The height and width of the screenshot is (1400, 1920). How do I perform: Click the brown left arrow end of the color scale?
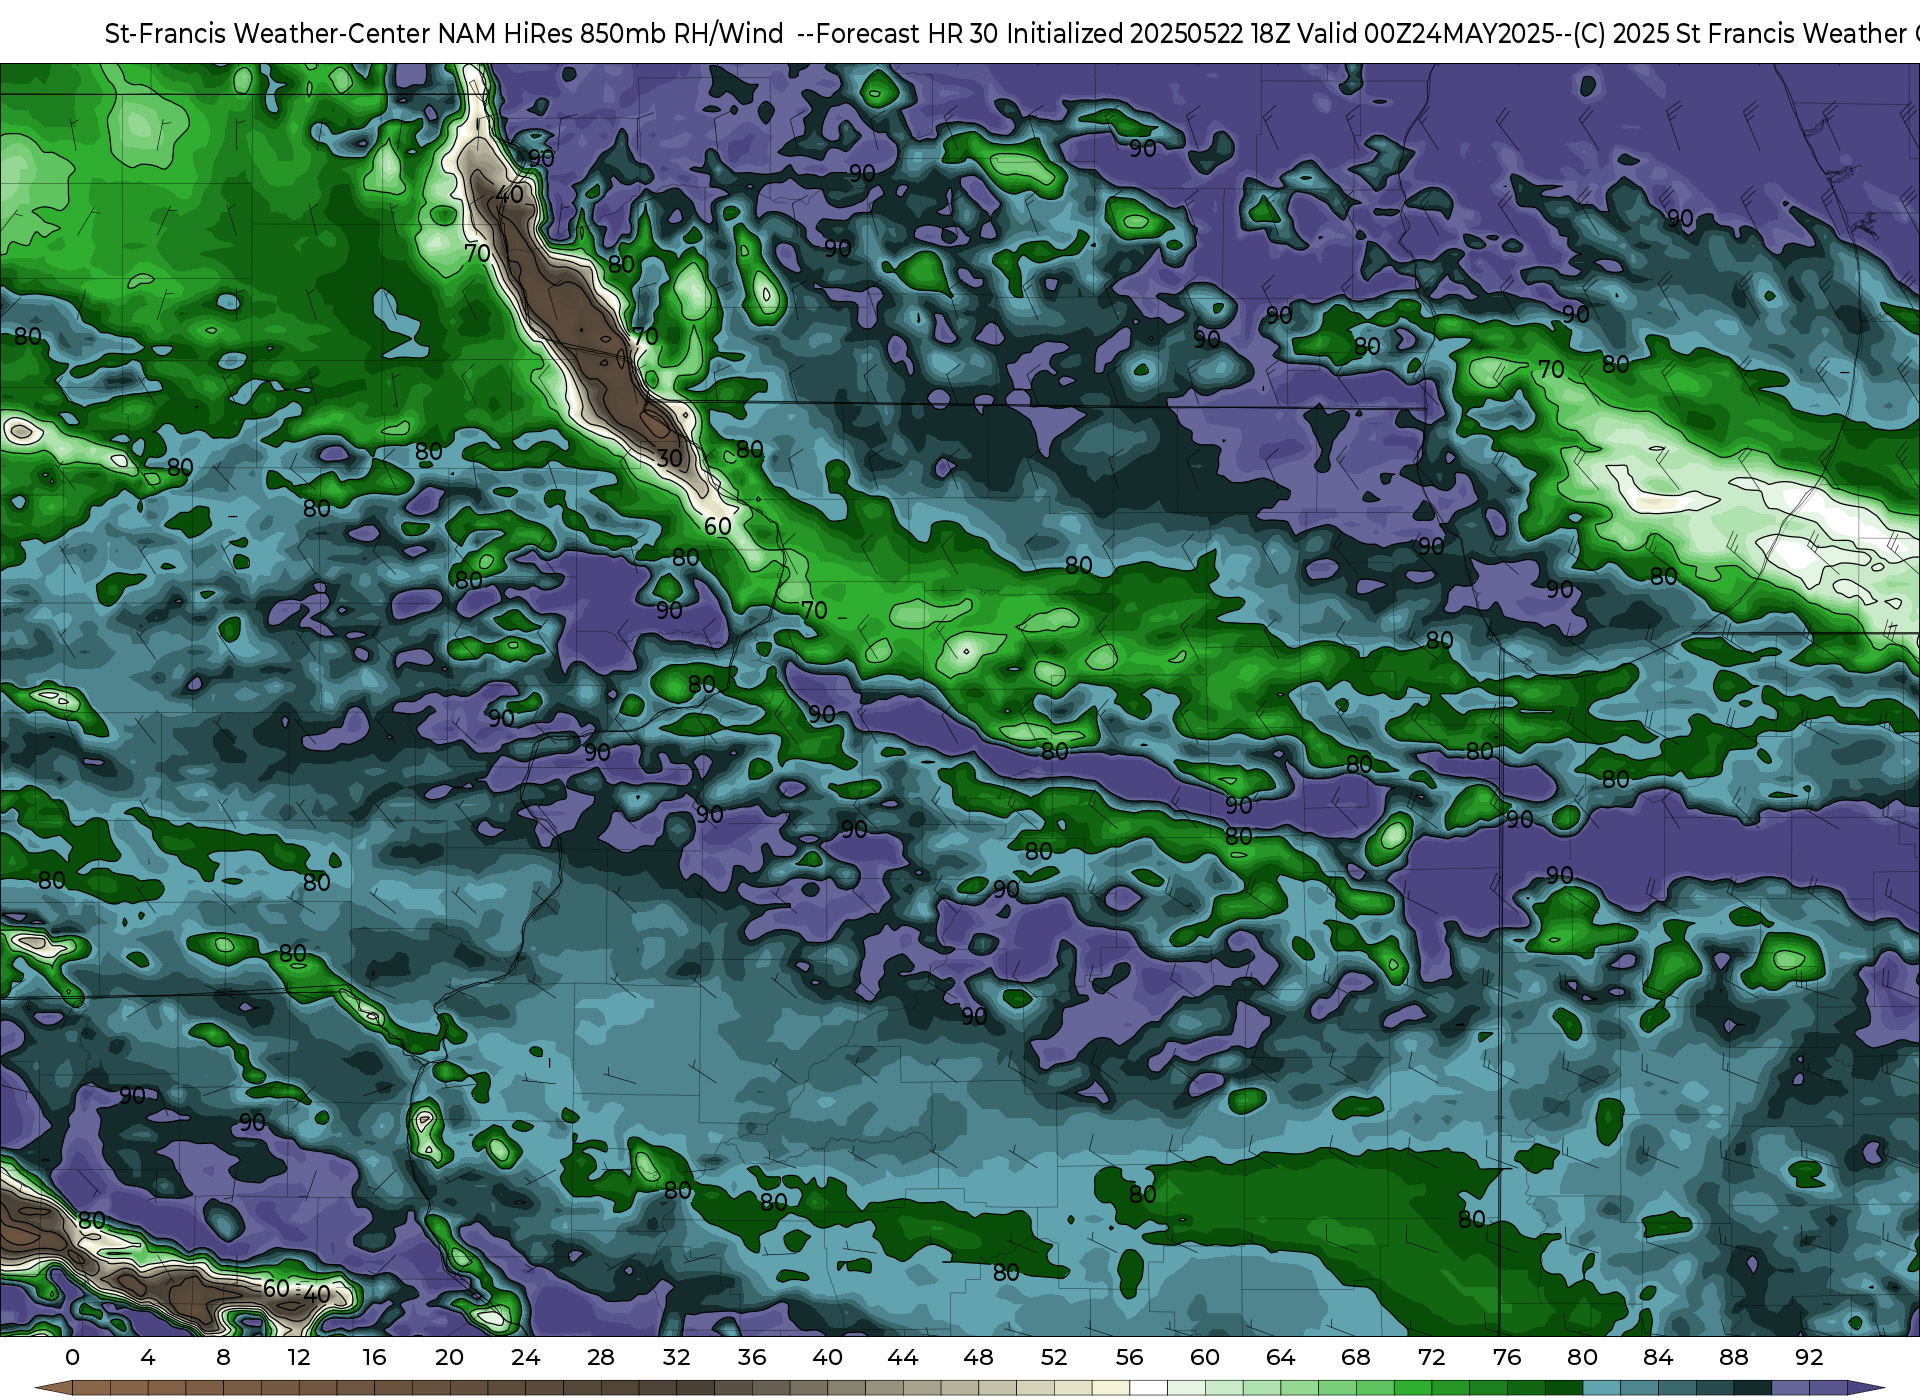click(x=55, y=1388)
